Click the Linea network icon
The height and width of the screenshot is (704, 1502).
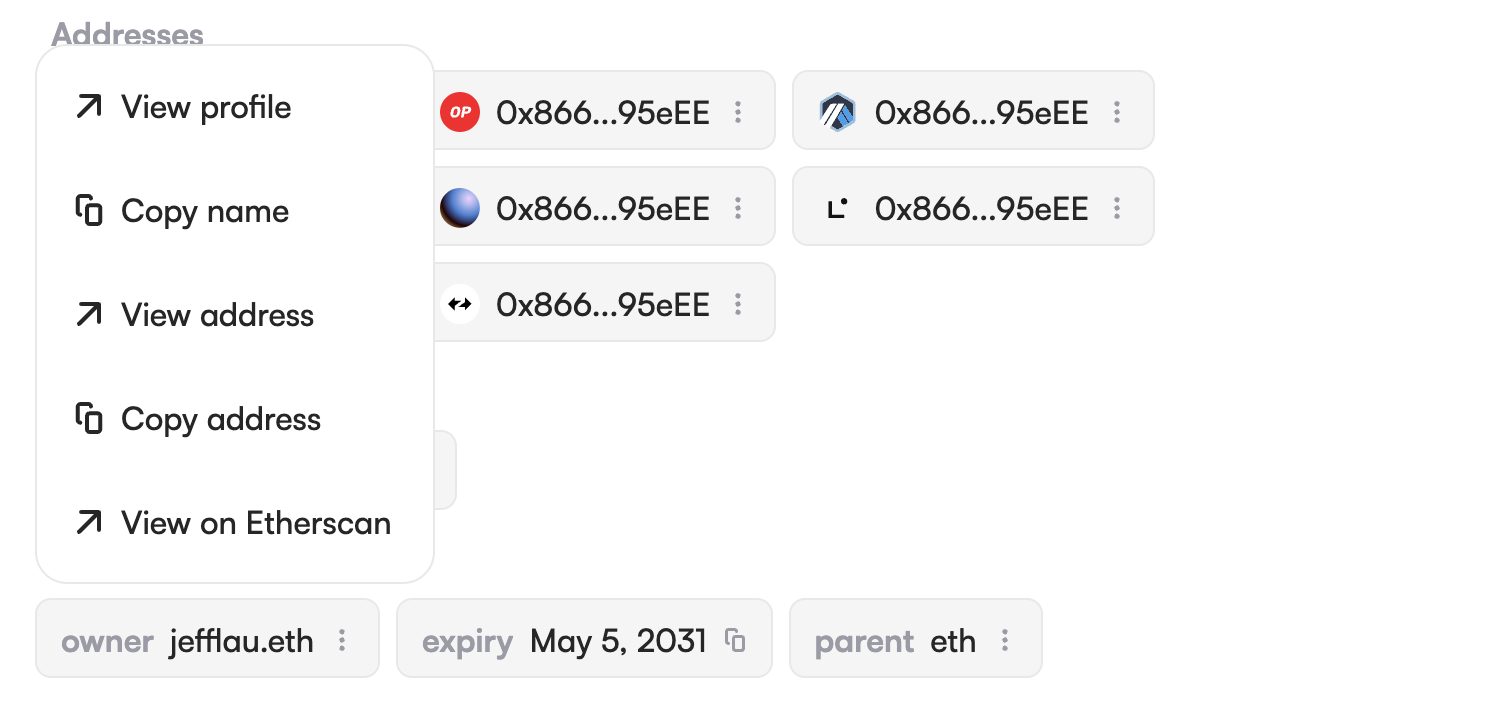pyautogui.click(x=837, y=208)
